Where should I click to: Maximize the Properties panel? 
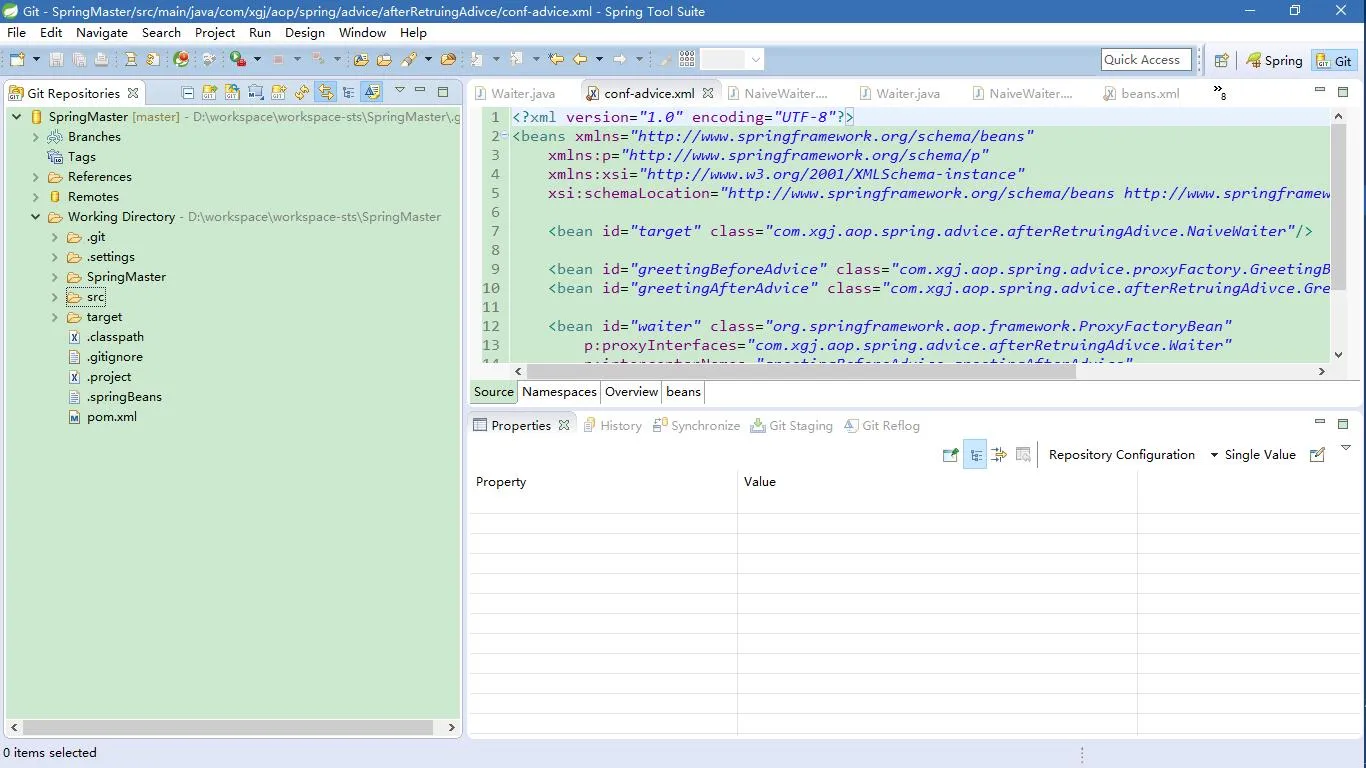(x=1343, y=423)
